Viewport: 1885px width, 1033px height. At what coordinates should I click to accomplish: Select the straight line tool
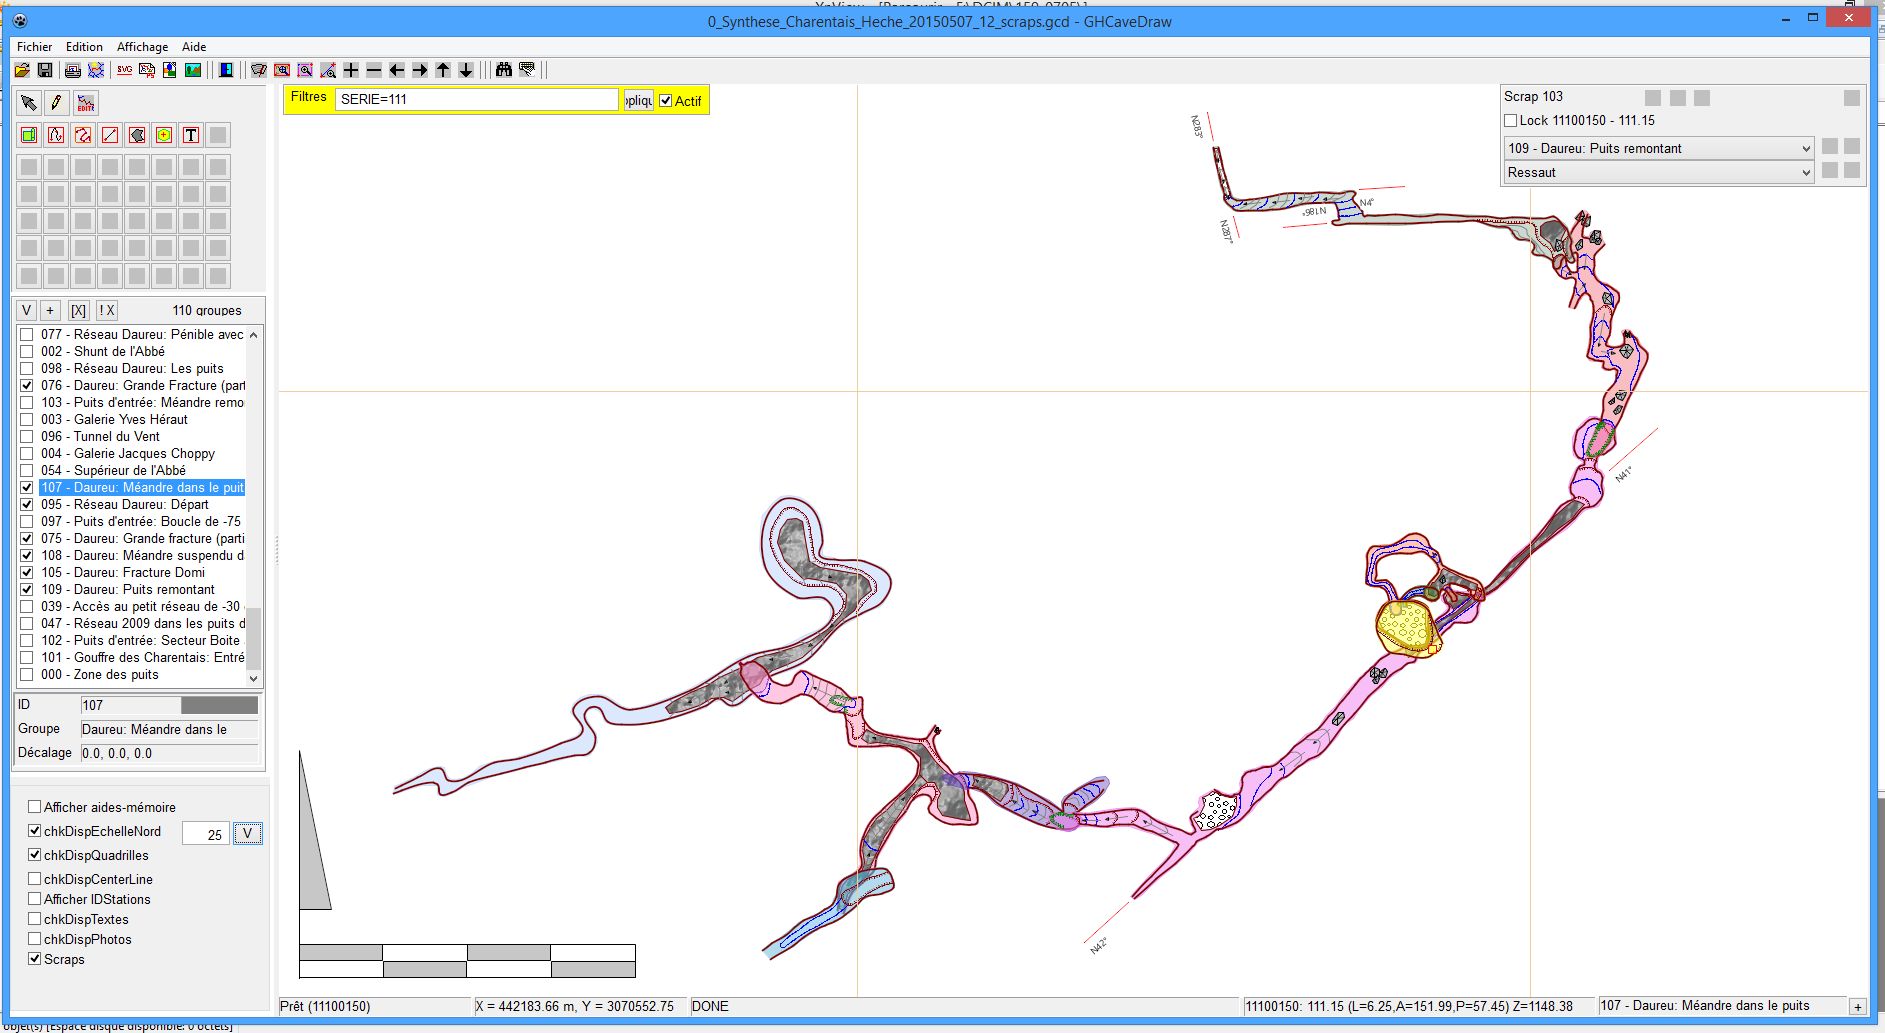coord(110,135)
